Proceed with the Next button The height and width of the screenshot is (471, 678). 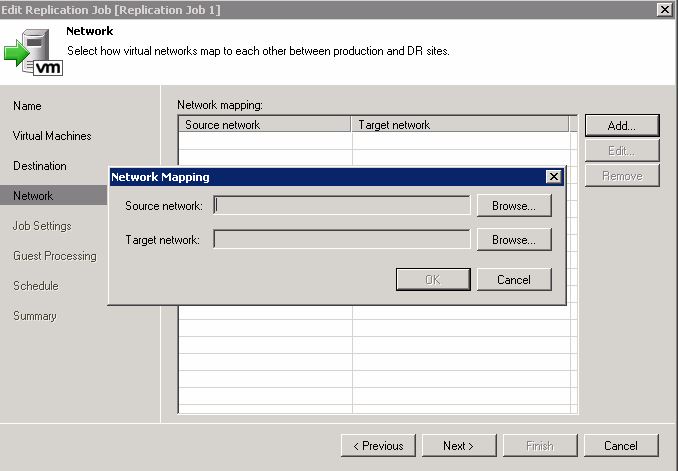click(459, 445)
